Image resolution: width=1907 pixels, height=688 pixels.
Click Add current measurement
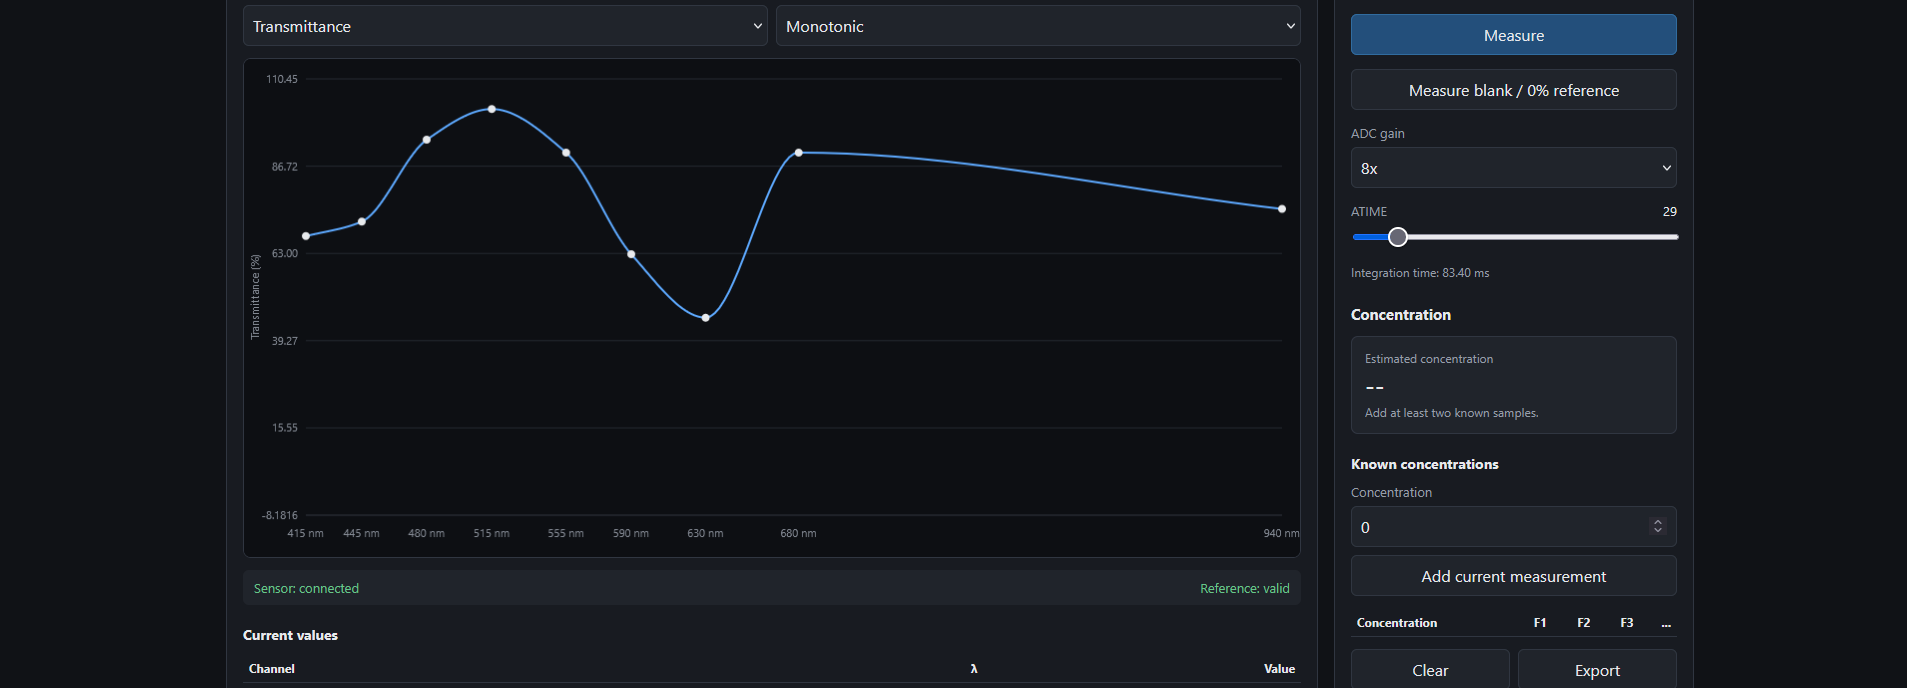tap(1513, 576)
